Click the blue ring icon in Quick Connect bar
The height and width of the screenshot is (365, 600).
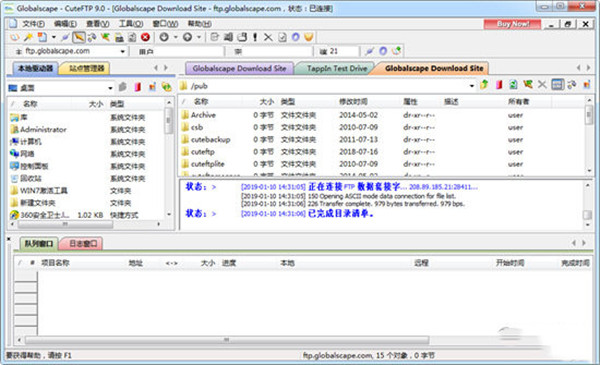[x=383, y=51]
